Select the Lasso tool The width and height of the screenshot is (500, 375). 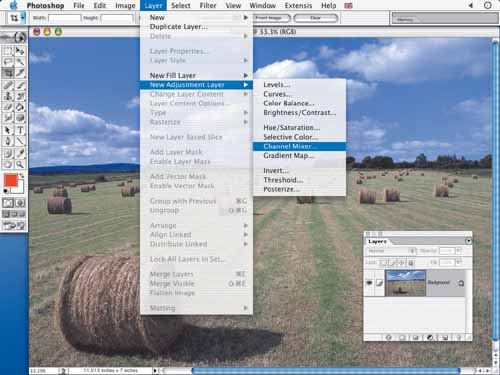coord(8,62)
